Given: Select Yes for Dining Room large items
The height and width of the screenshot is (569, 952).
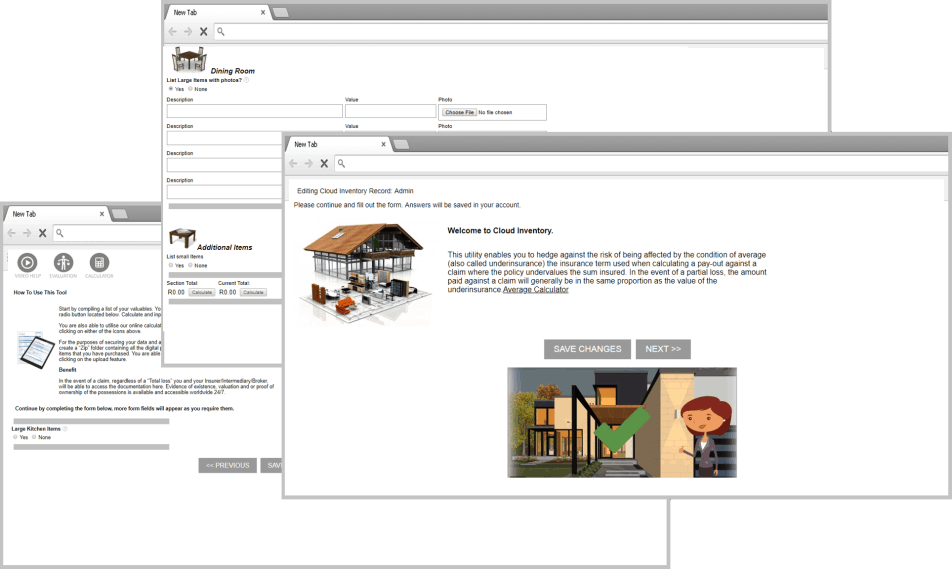Looking at the screenshot, I should (171, 89).
